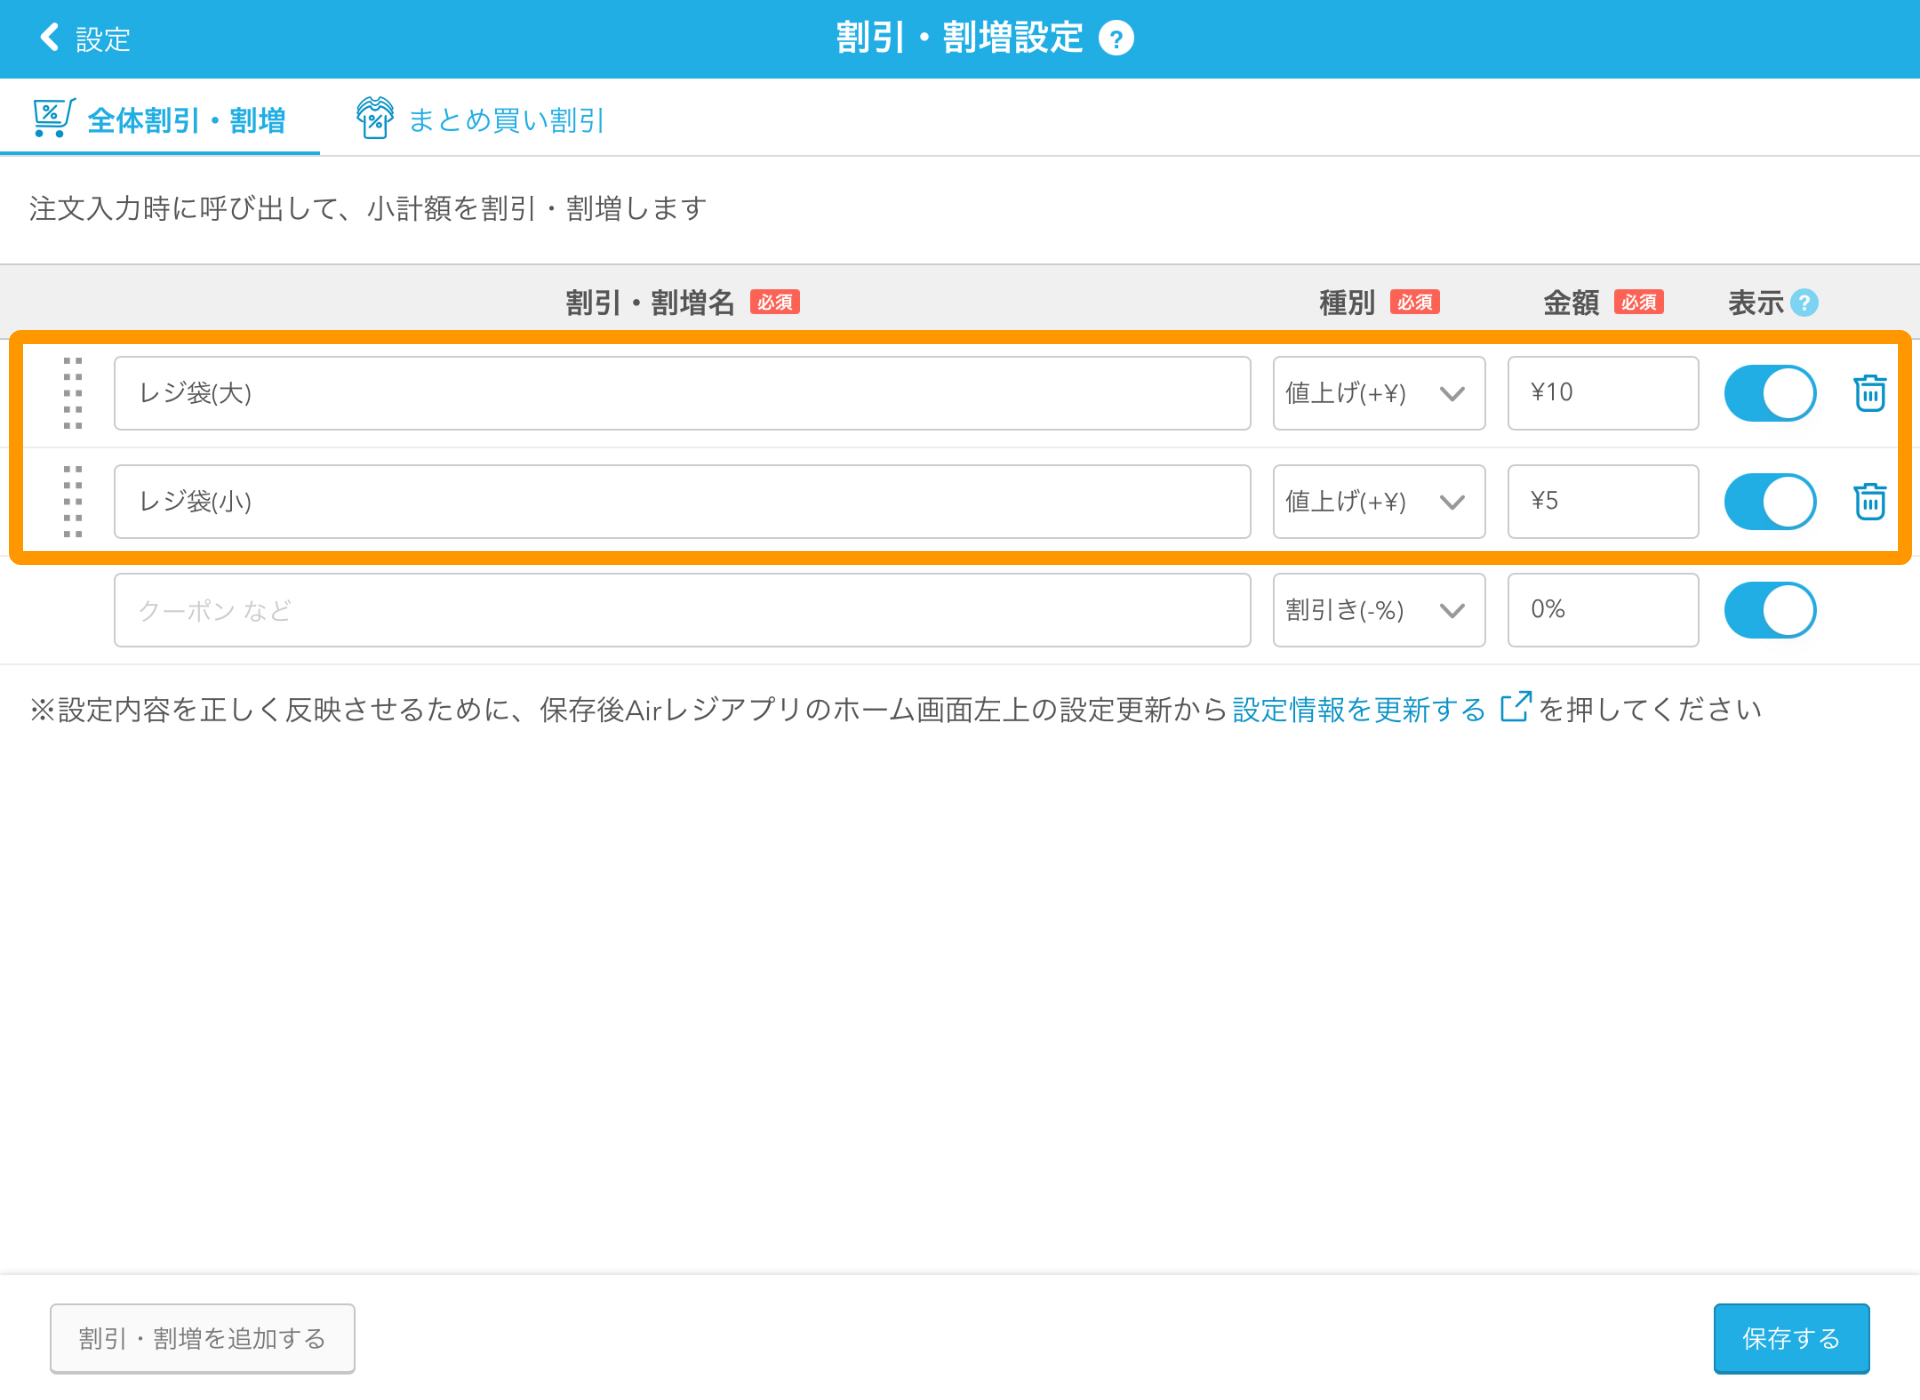Image resolution: width=1920 pixels, height=1400 pixels.
Task: Open 種別 dropdown for レジ袋(小)
Action: pos(1379,501)
